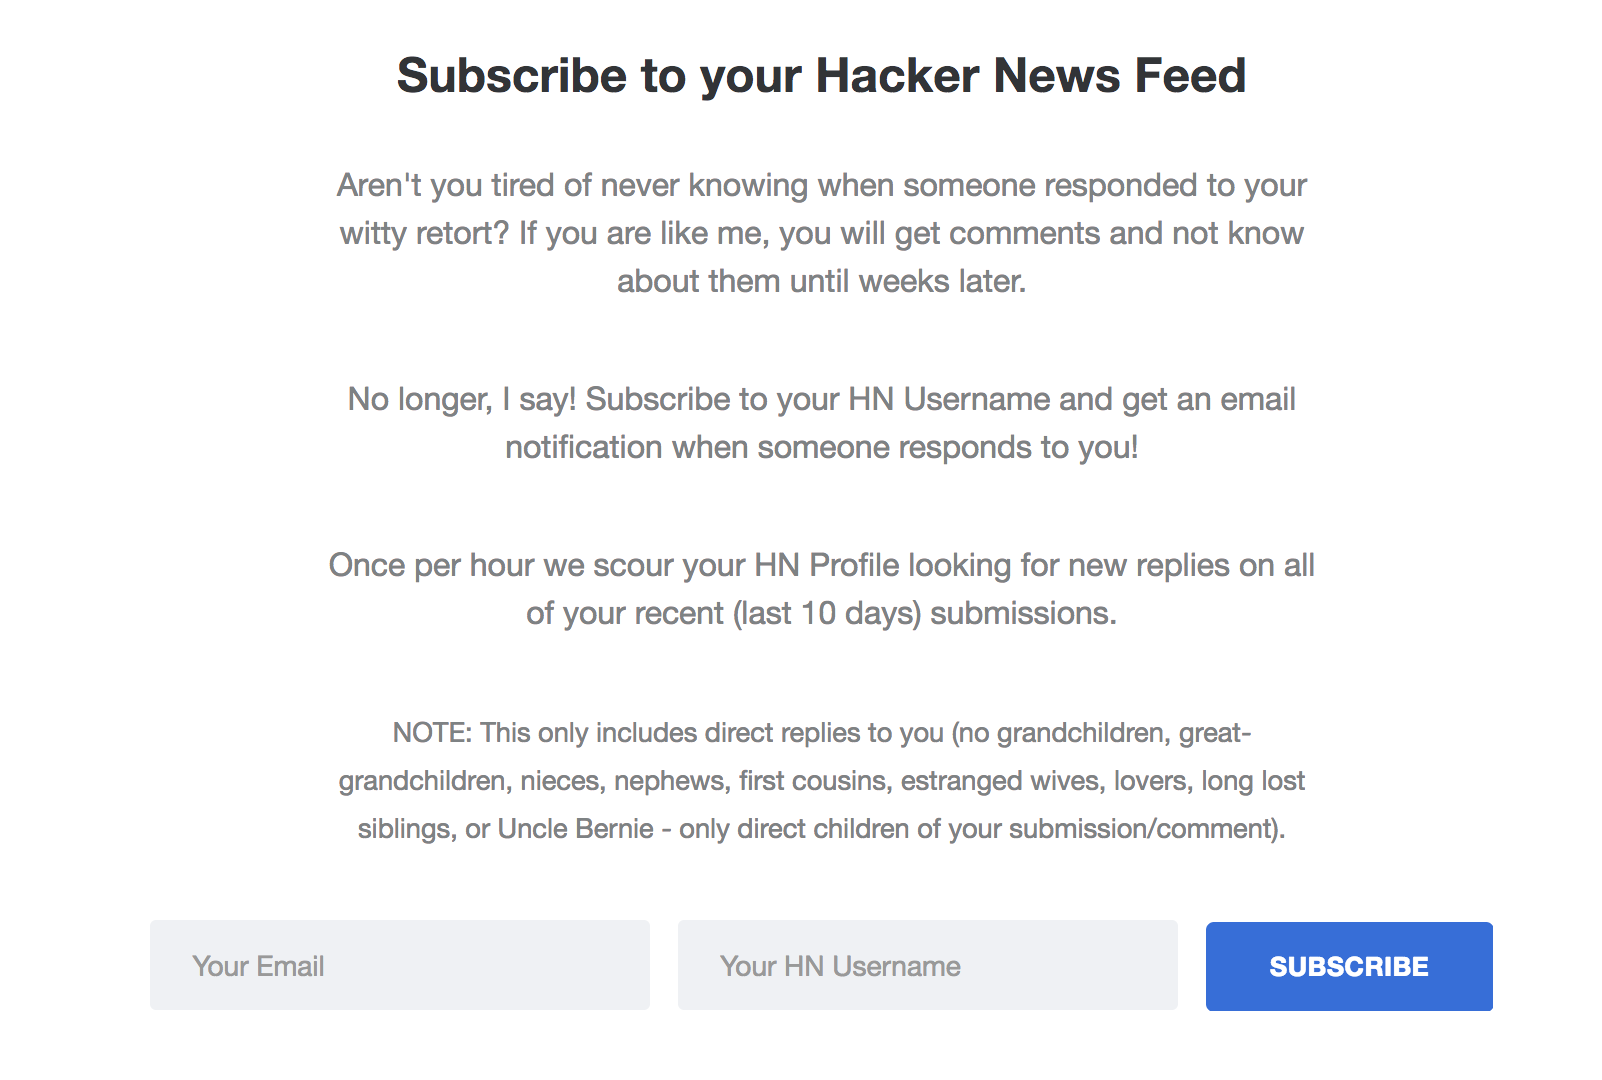Select the Once per hour description text
1602x1080 pixels.
tap(820, 588)
